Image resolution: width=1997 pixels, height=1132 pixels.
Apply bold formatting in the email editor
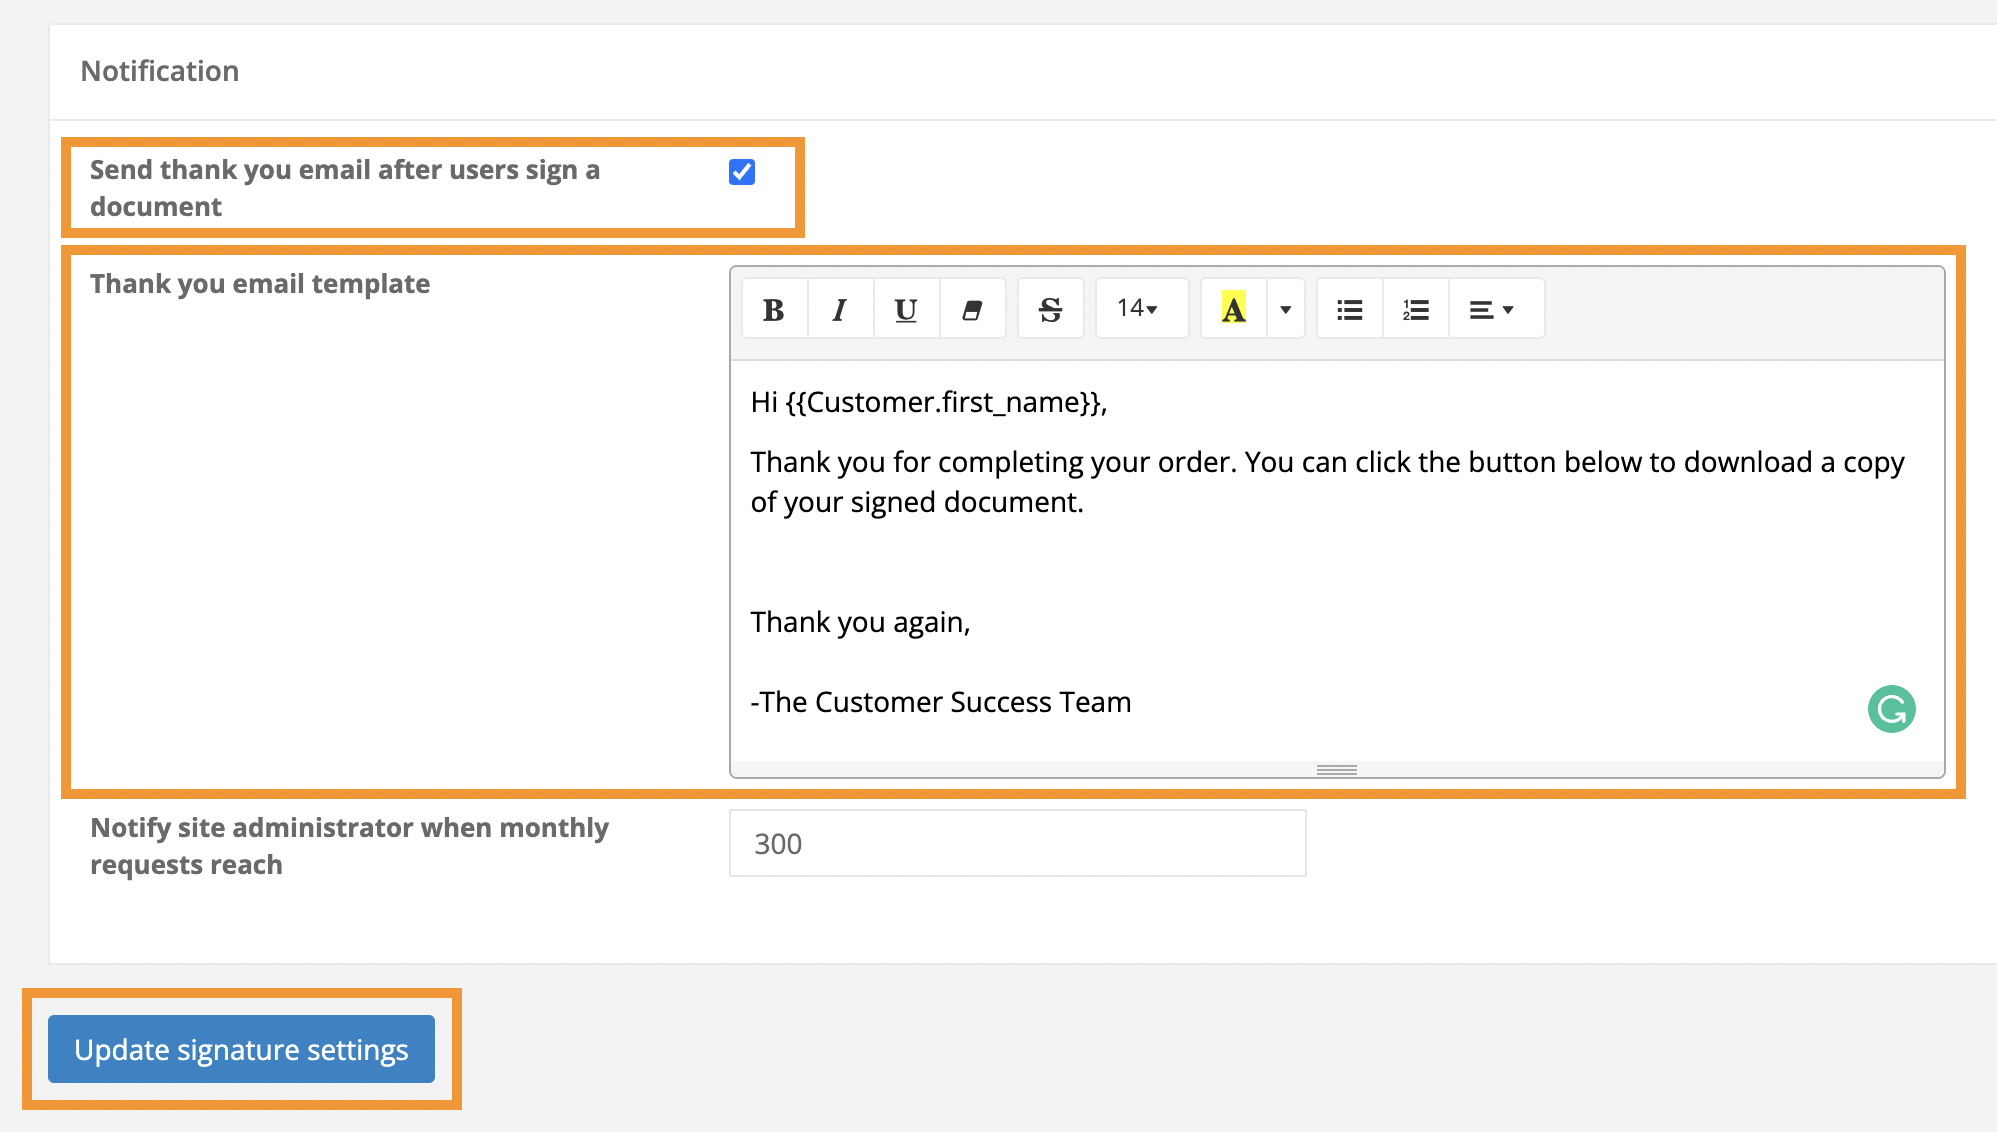pos(772,309)
